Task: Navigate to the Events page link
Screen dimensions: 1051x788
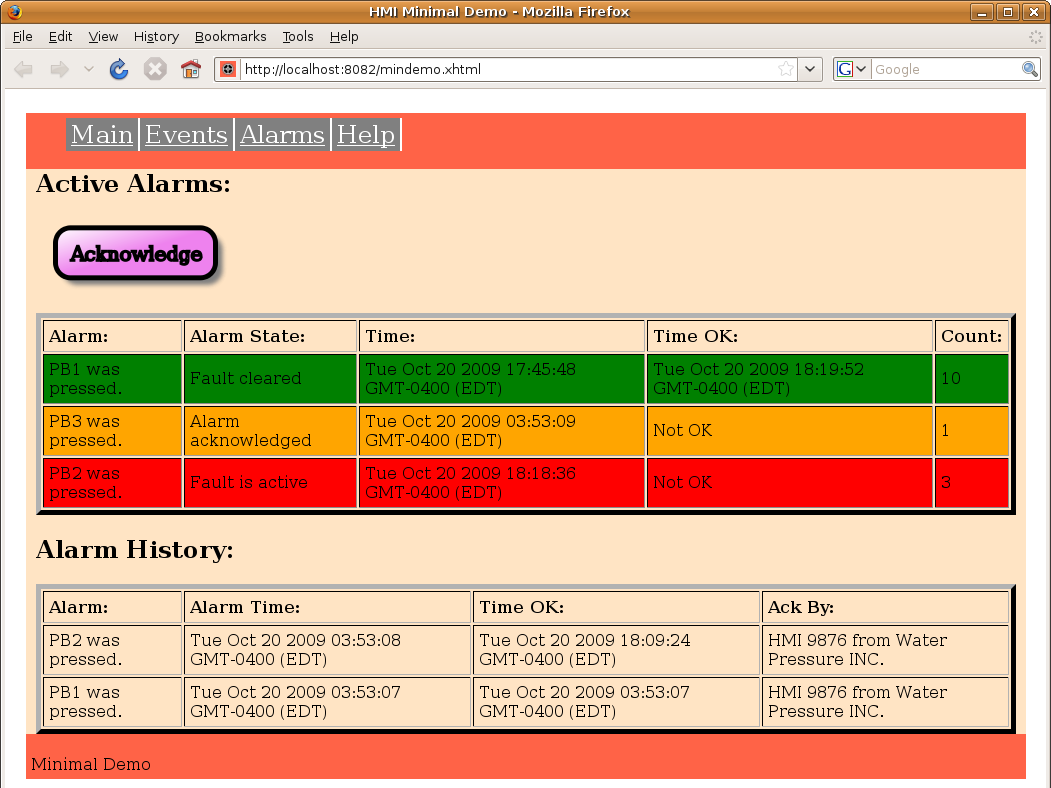Action: (186, 135)
